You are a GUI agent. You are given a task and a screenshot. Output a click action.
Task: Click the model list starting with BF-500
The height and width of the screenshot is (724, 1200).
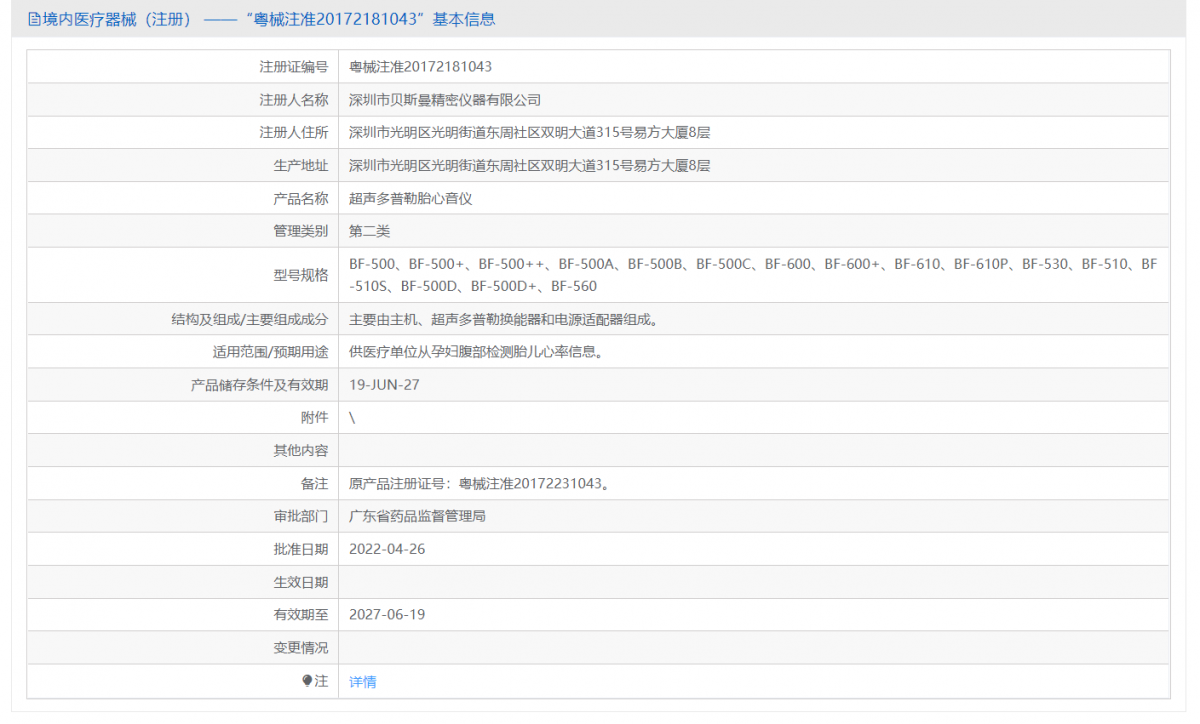(753, 275)
